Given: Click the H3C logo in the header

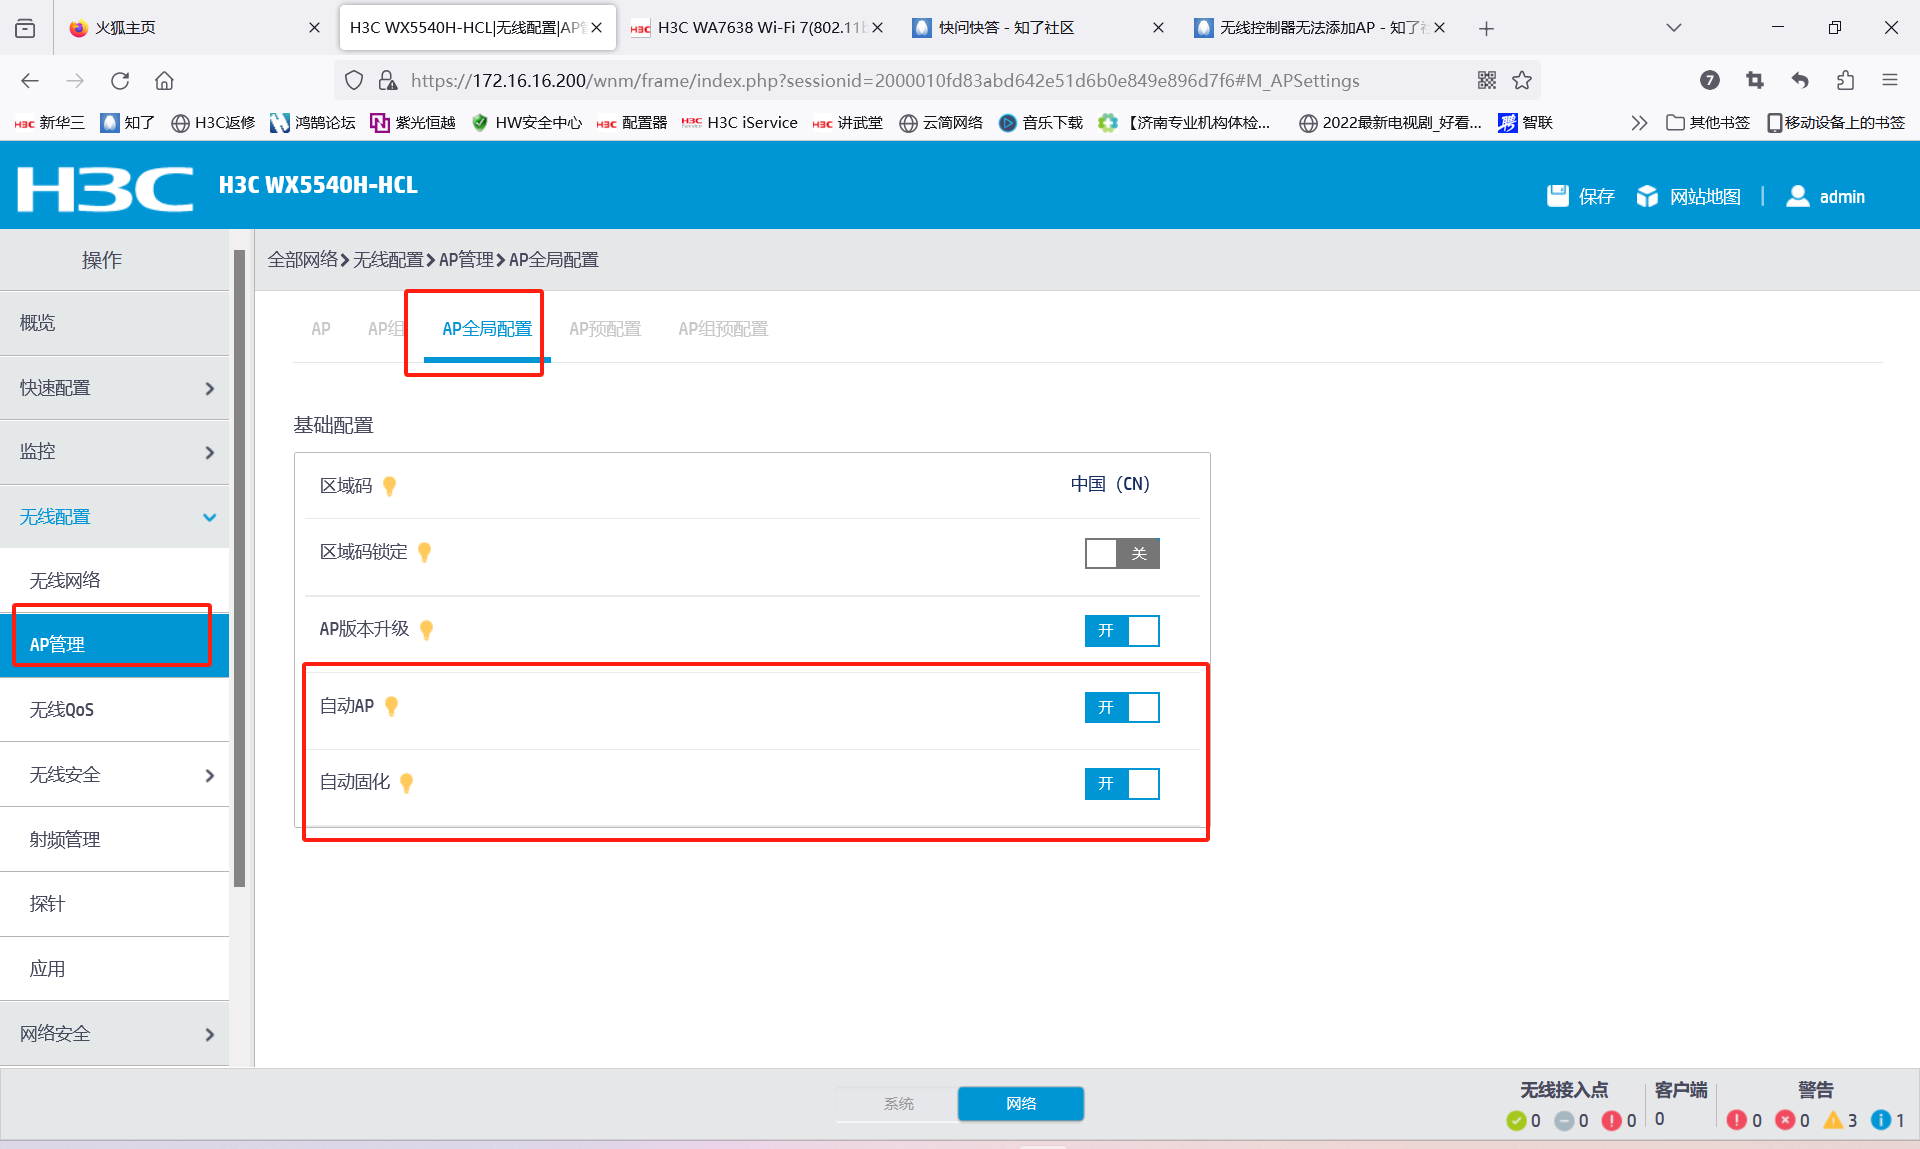Looking at the screenshot, I should [x=105, y=187].
